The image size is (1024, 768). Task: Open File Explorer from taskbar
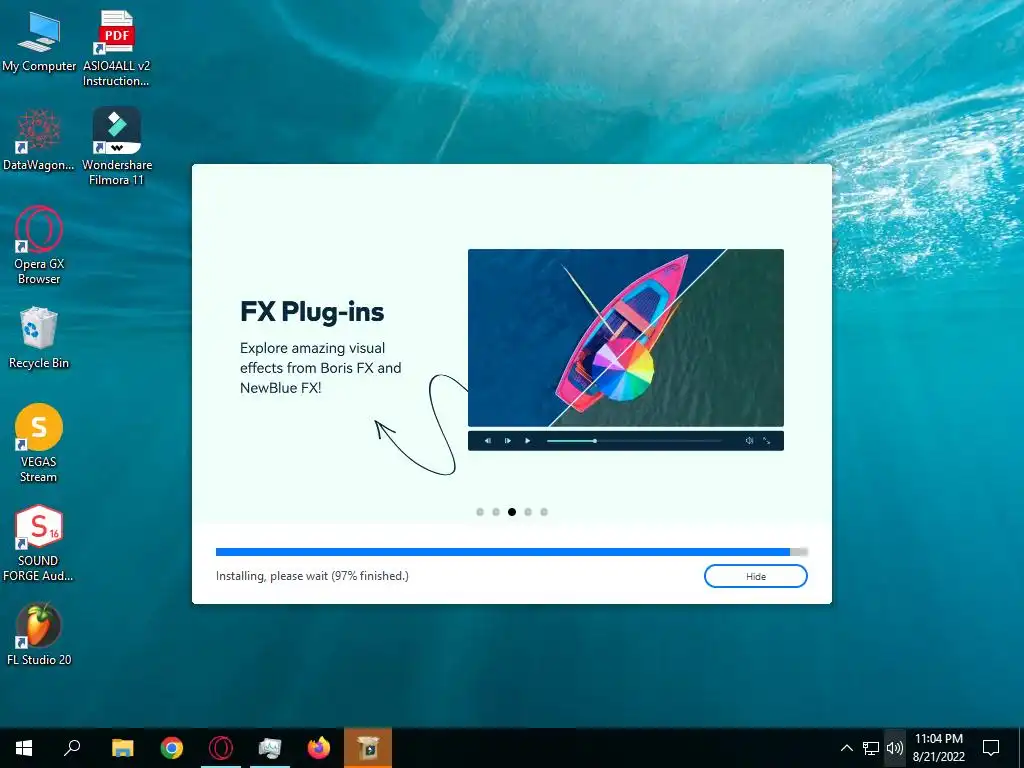coord(122,748)
